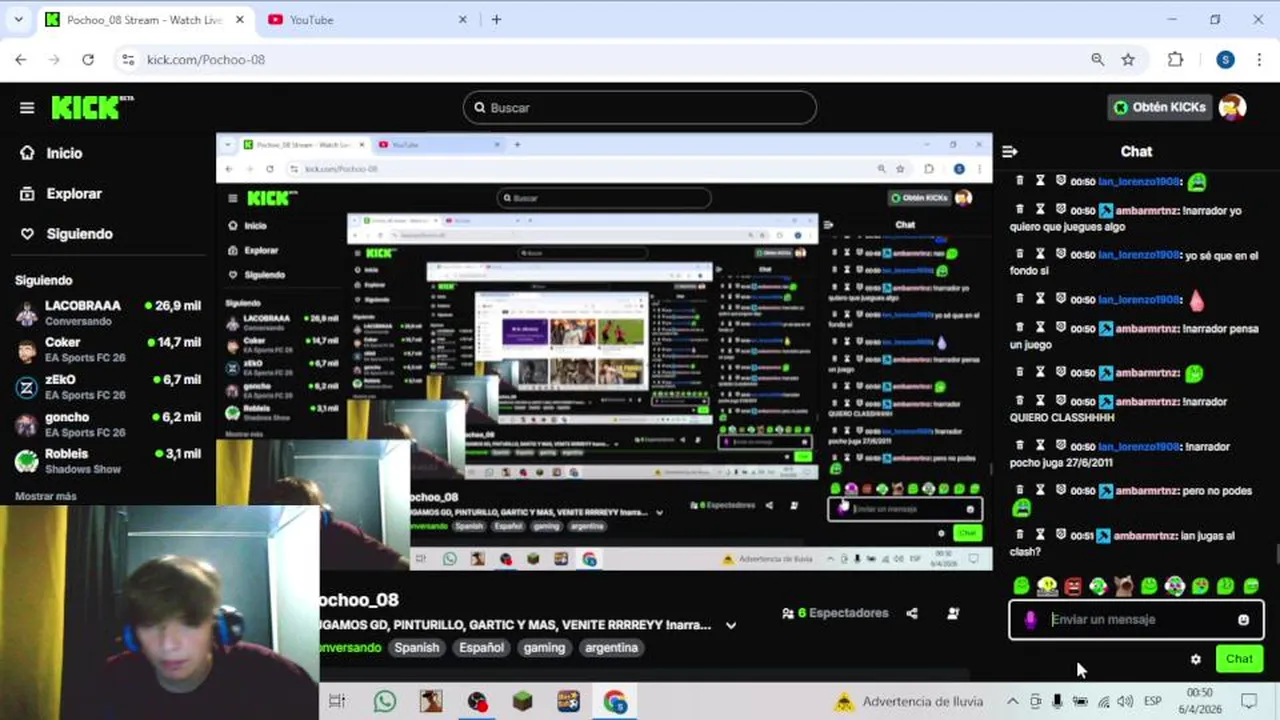Open Chrome site information icon in address bar
The height and width of the screenshot is (720, 1280).
[x=127, y=60]
